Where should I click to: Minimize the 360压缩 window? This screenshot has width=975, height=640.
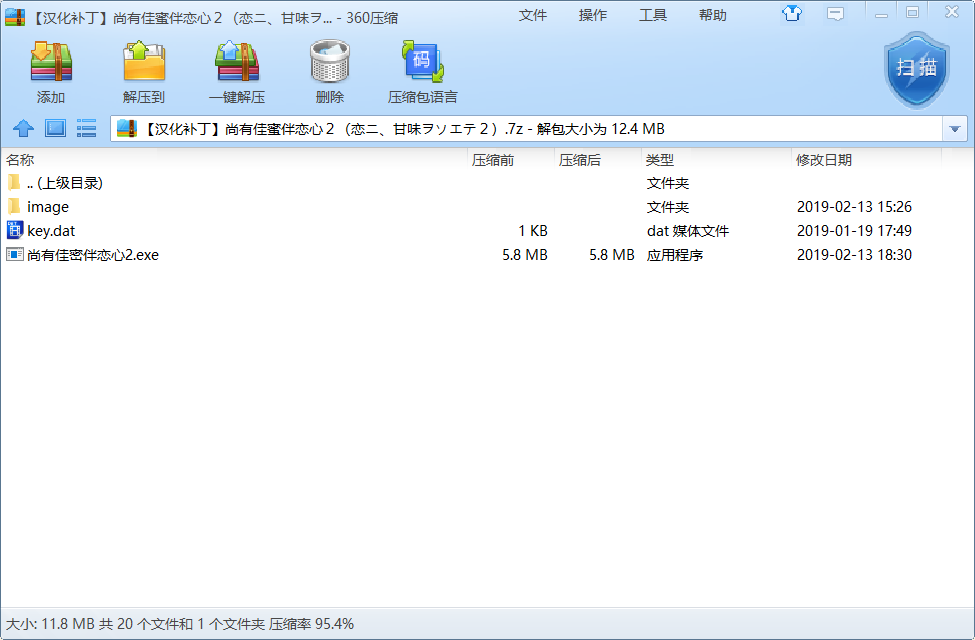pos(881,14)
